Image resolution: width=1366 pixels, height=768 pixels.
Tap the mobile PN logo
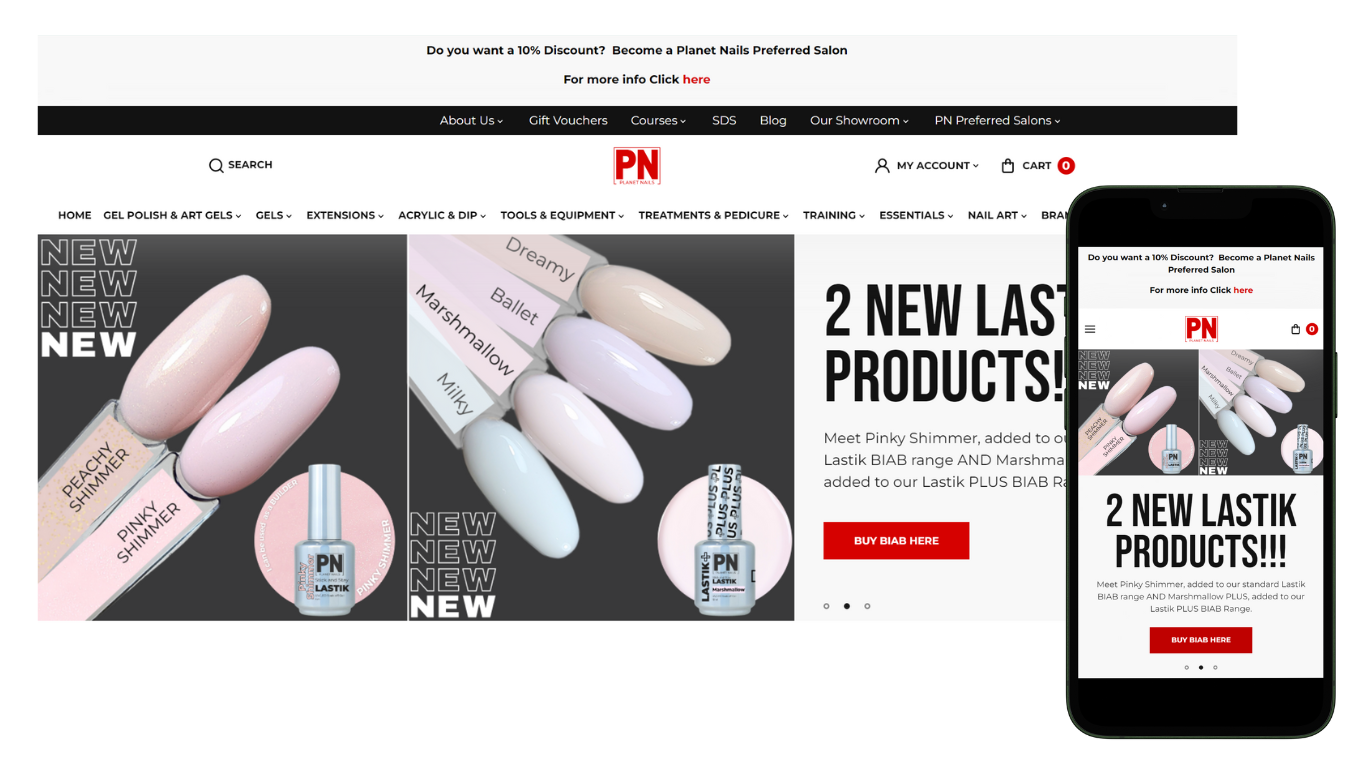[1201, 329]
